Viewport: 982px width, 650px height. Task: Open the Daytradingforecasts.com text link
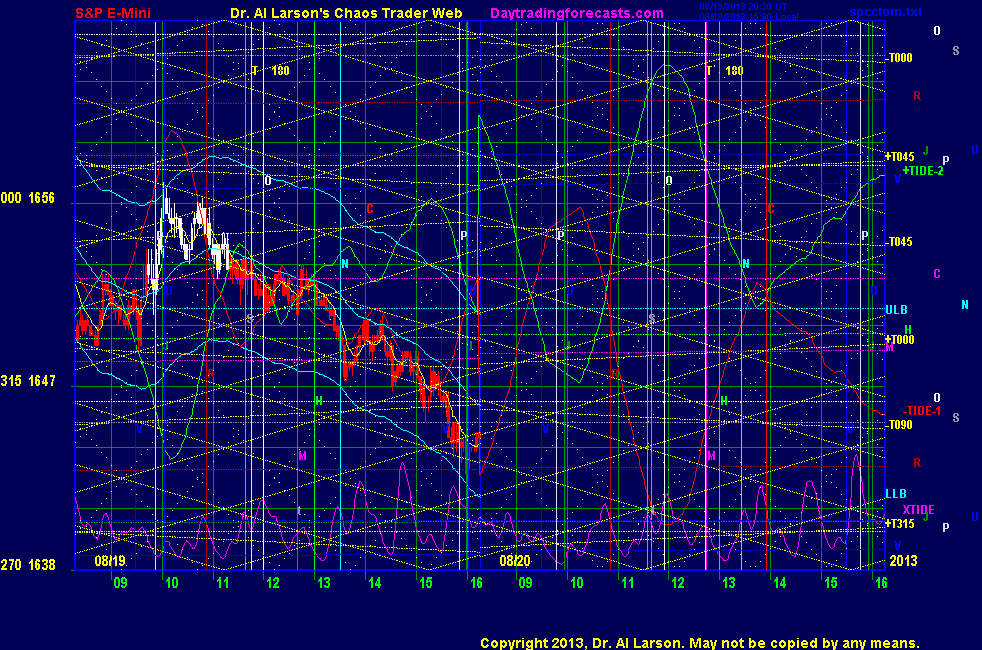click(x=577, y=13)
